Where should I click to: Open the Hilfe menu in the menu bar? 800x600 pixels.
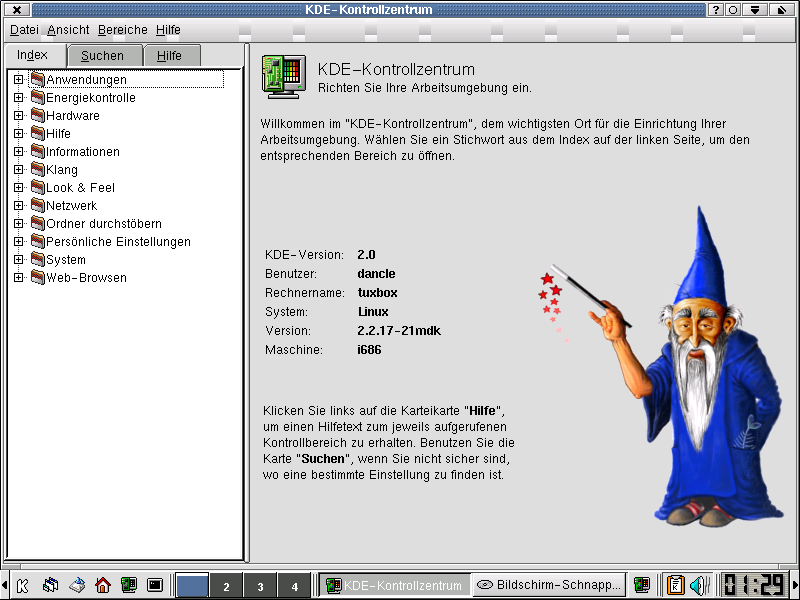(168, 30)
